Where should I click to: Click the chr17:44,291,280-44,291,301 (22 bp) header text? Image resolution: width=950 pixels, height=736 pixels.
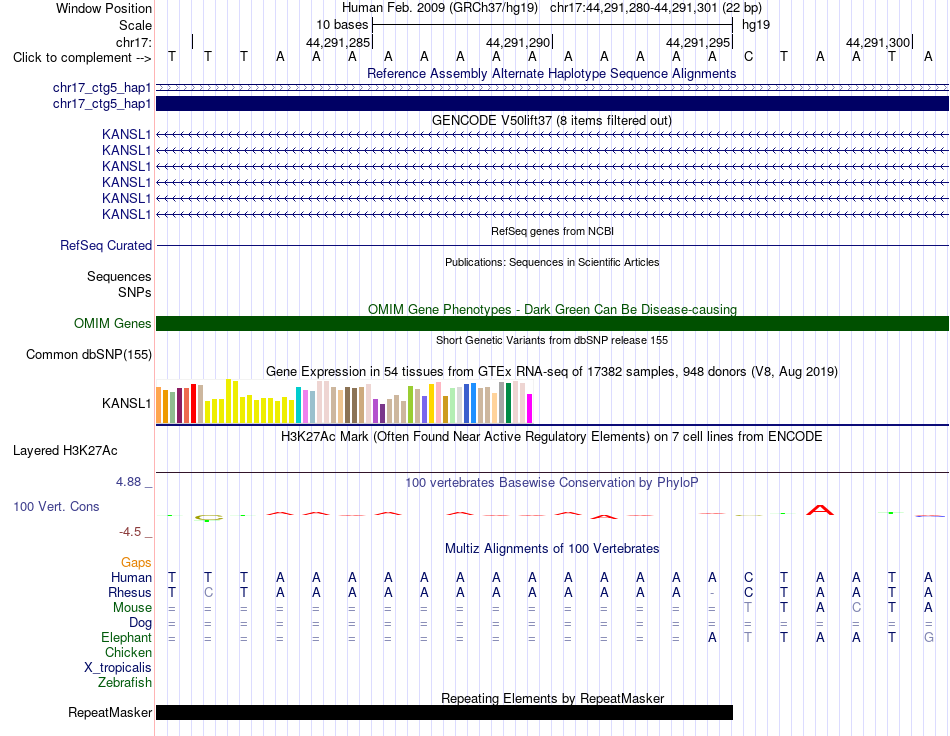pos(656,8)
